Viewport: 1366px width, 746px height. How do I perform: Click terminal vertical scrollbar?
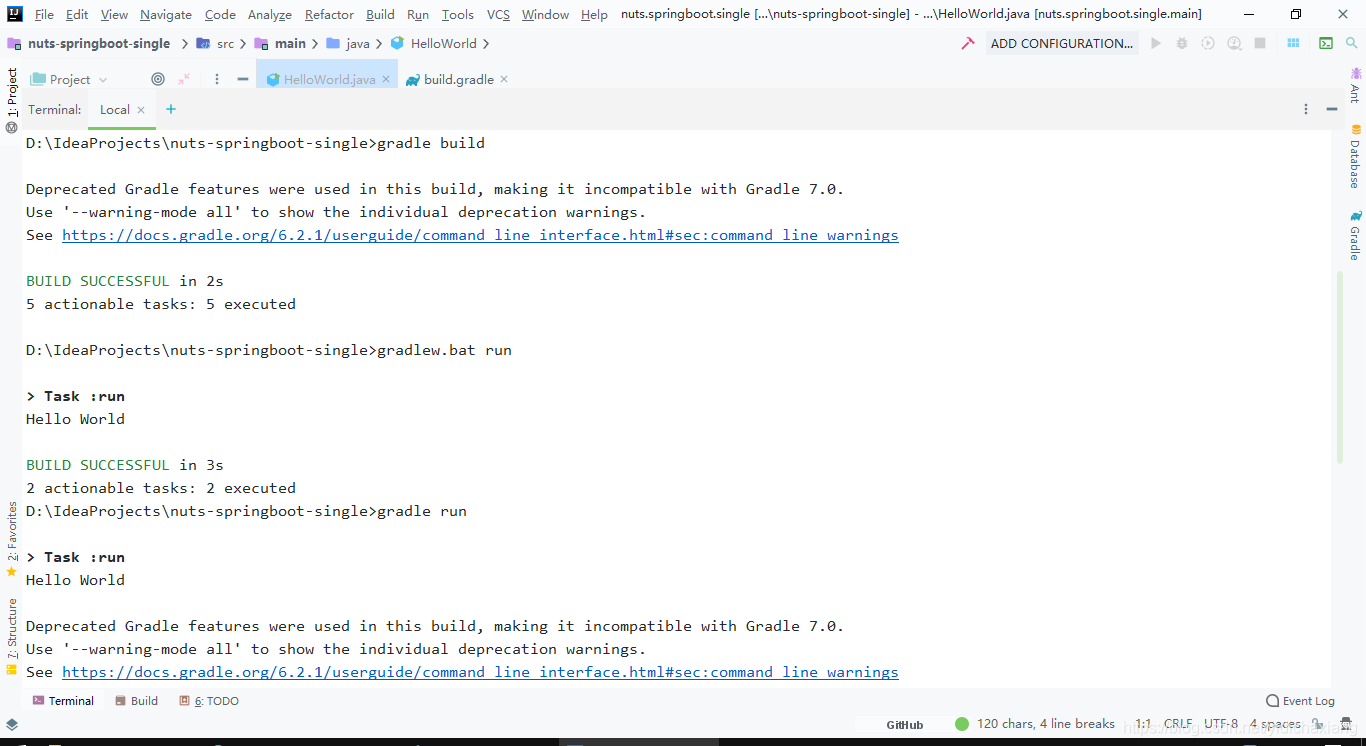(1339, 366)
